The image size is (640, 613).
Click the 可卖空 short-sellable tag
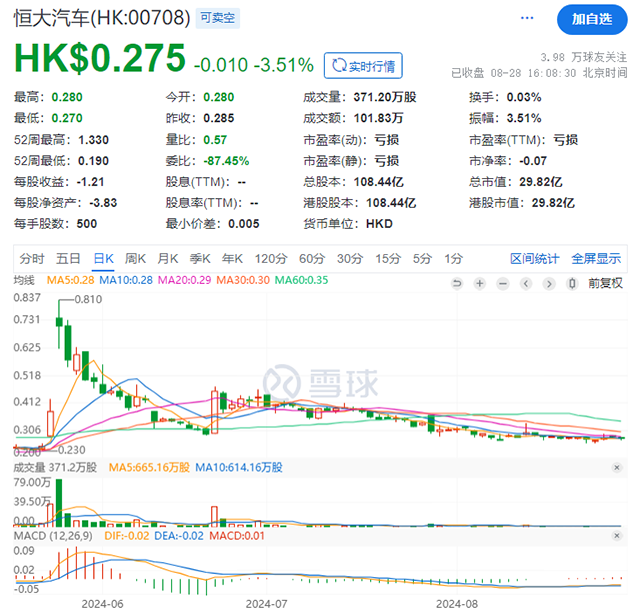point(218,18)
